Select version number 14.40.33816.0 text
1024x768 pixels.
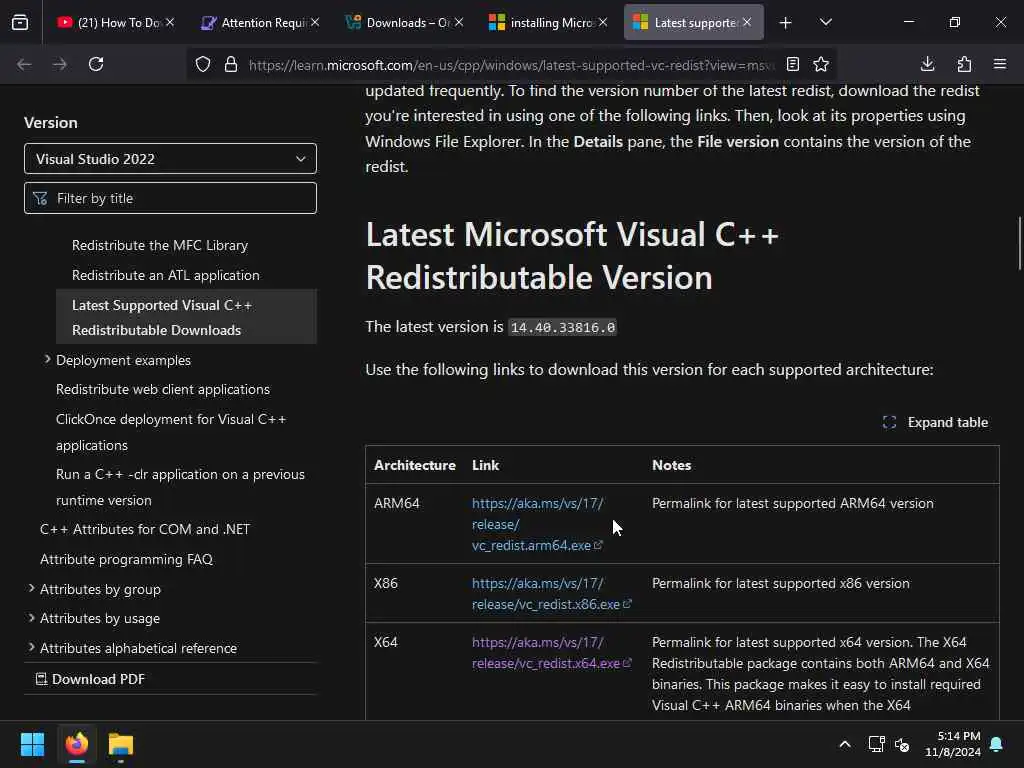(563, 327)
